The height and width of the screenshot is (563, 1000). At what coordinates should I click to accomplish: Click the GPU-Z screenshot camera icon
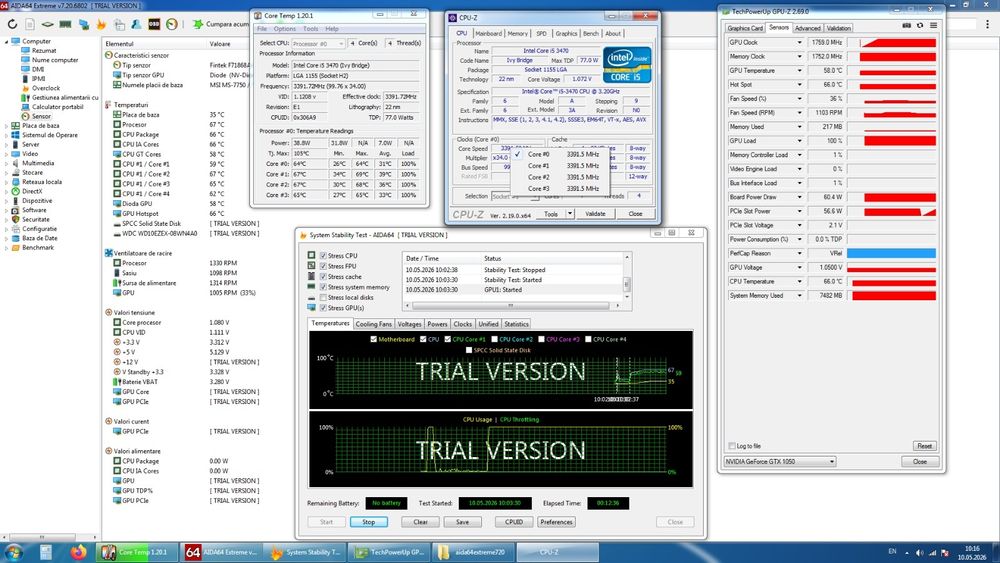[x=906, y=26]
